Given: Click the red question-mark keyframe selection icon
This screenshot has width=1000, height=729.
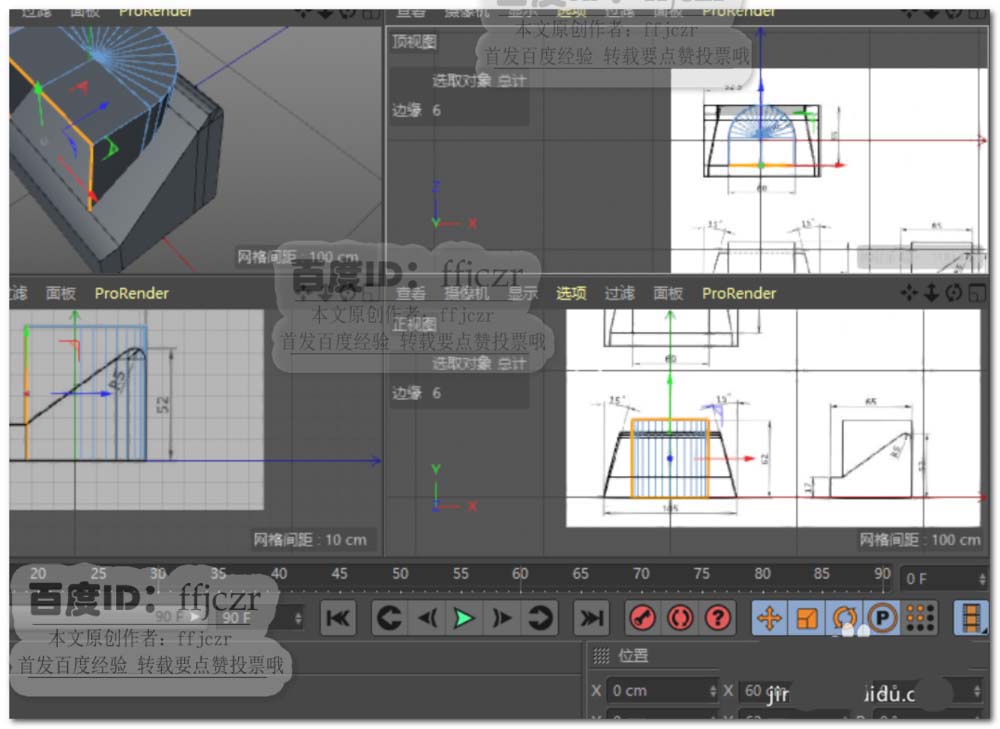Looking at the screenshot, I should (x=717, y=619).
